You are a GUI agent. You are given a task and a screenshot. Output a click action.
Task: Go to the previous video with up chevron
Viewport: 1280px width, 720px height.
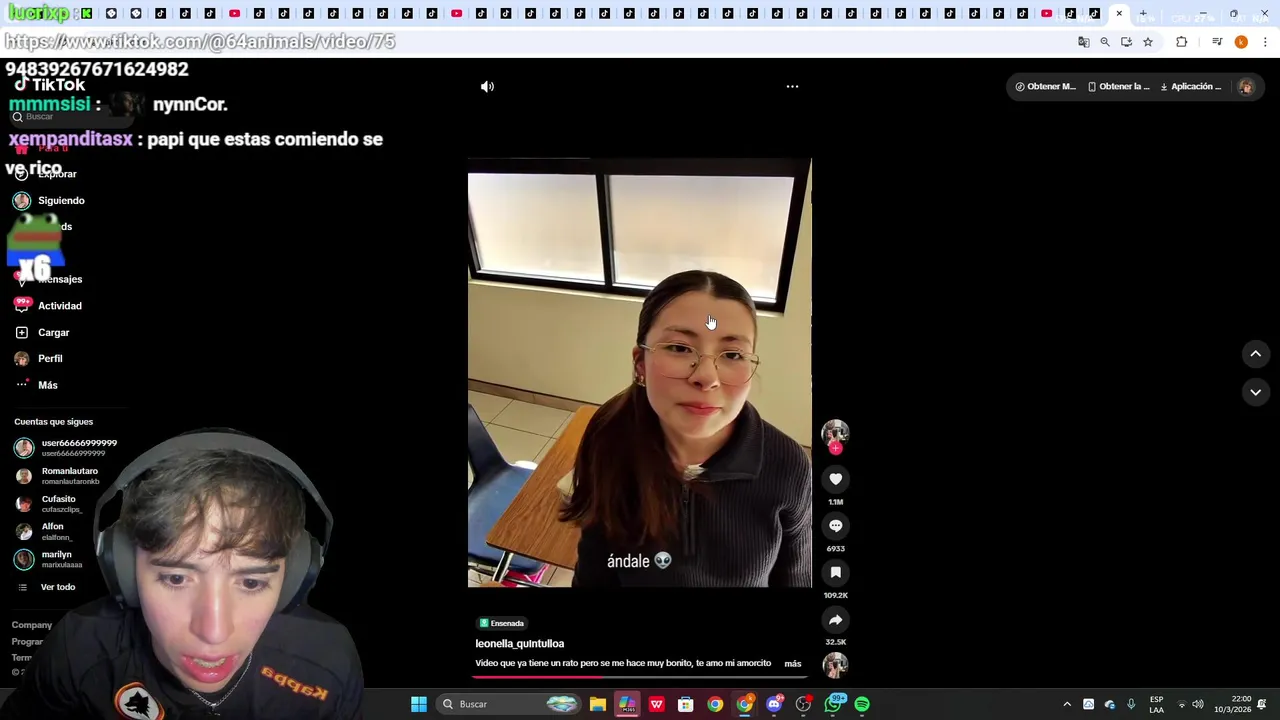(1256, 353)
